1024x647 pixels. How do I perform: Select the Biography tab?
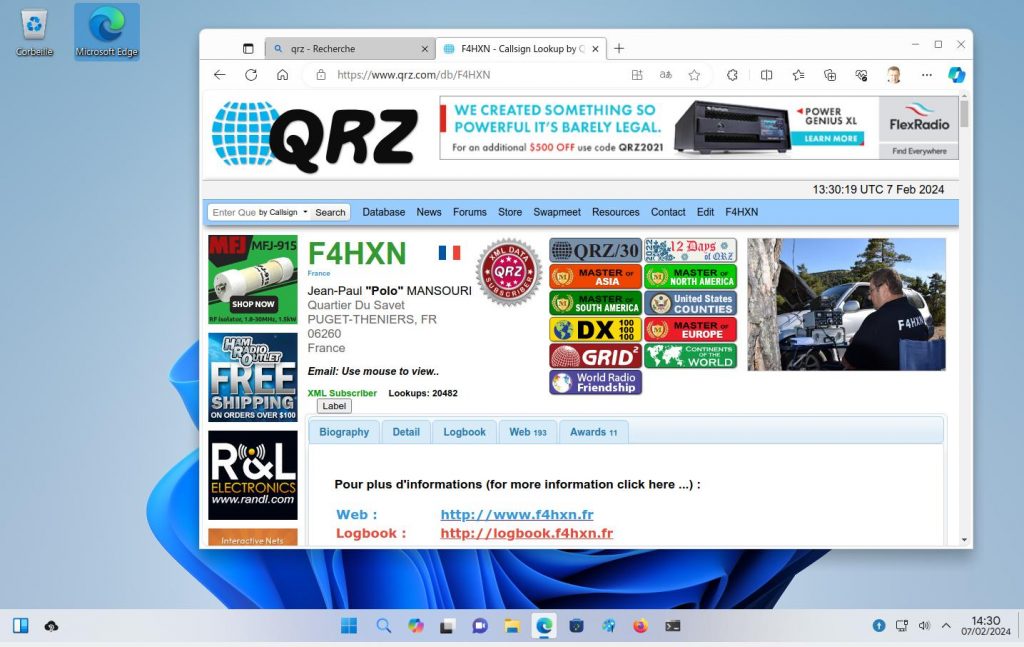(x=344, y=432)
